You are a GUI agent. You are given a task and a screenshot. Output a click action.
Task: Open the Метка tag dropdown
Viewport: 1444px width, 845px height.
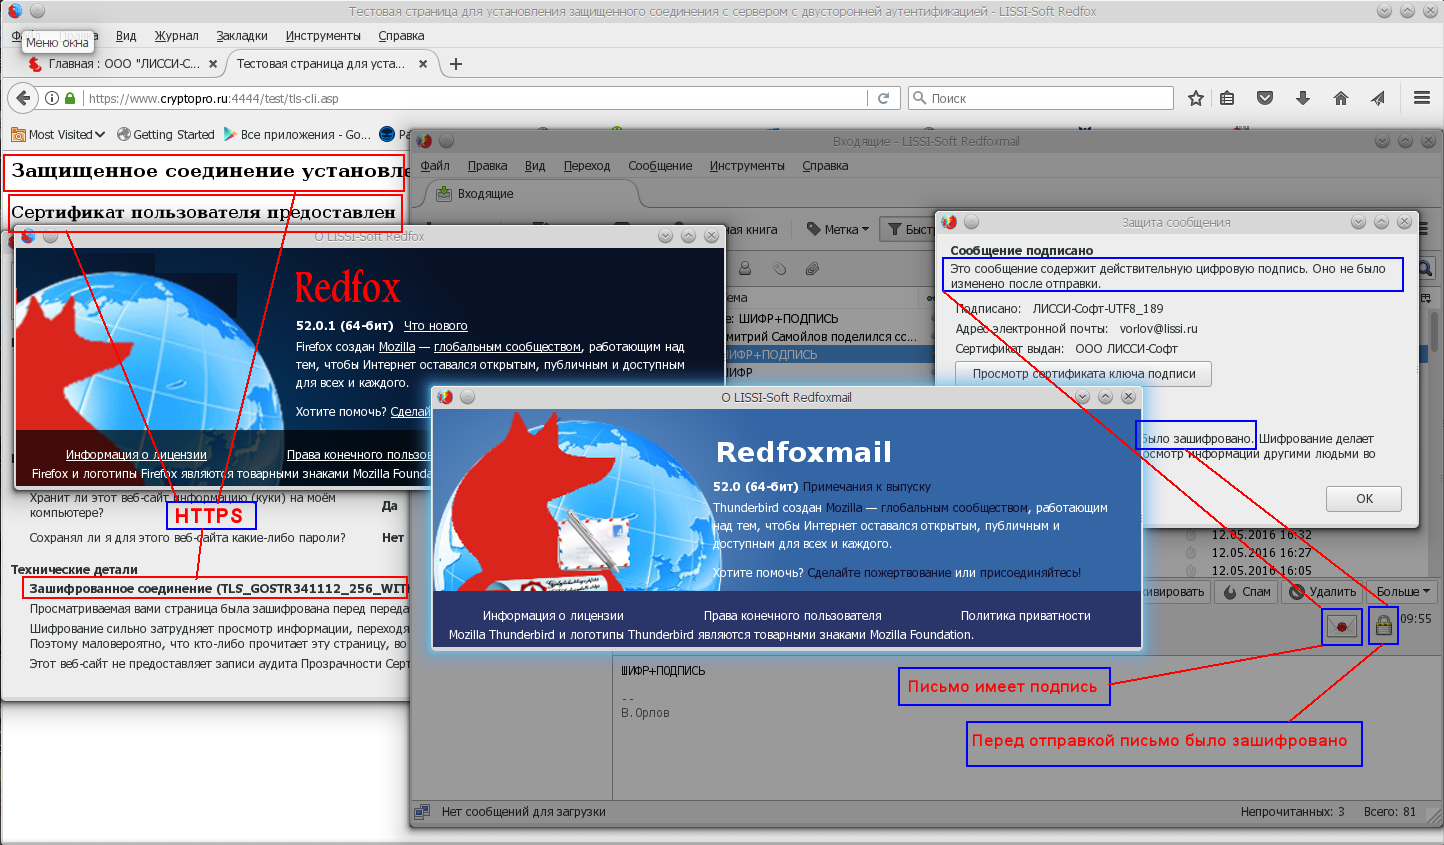pos(838,229)
